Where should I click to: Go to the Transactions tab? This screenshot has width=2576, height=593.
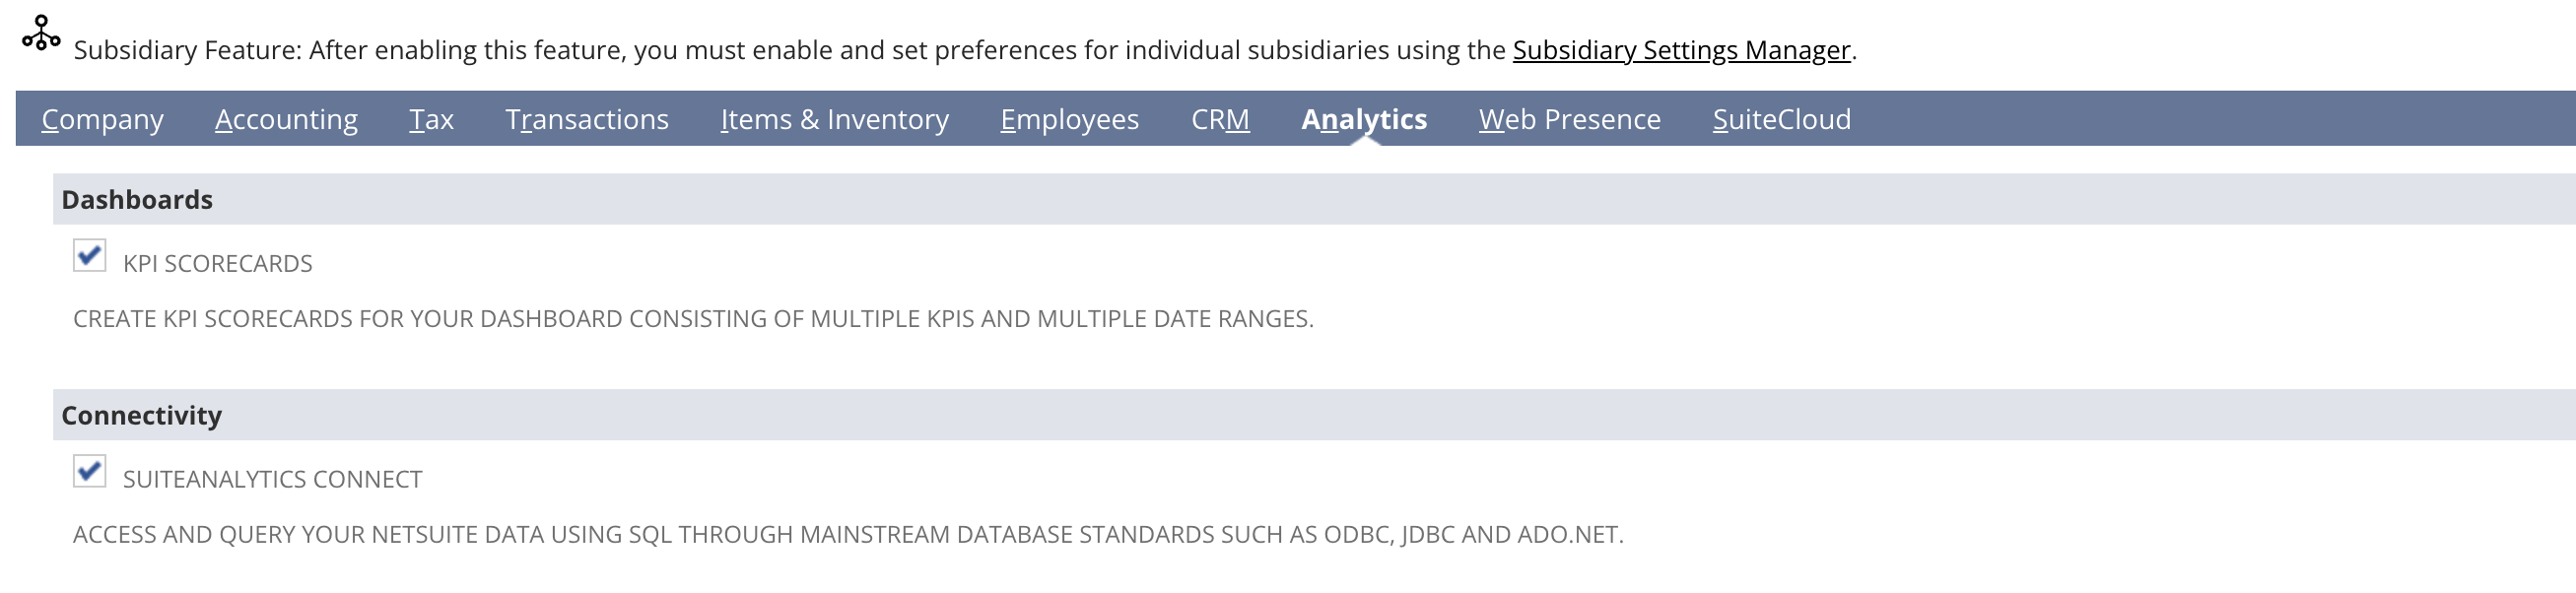tap(587, 119)
